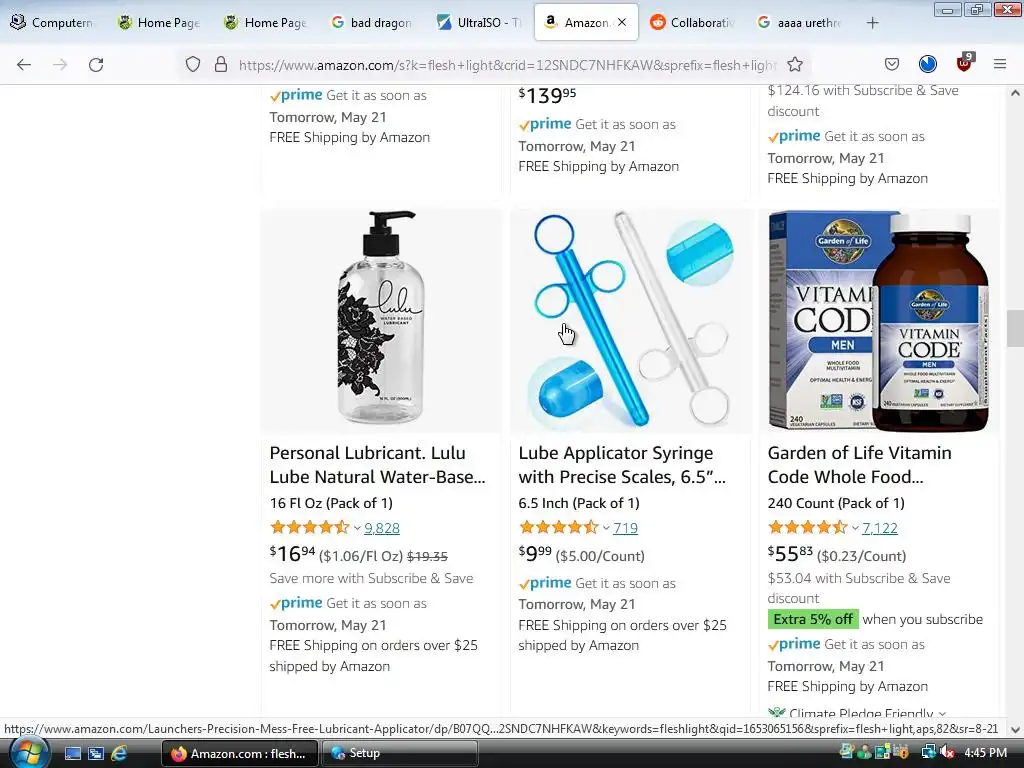Expand rating dropdown for Garden of Life vitamins
The width and height of the screenshot is (1024, 768).
855,528
